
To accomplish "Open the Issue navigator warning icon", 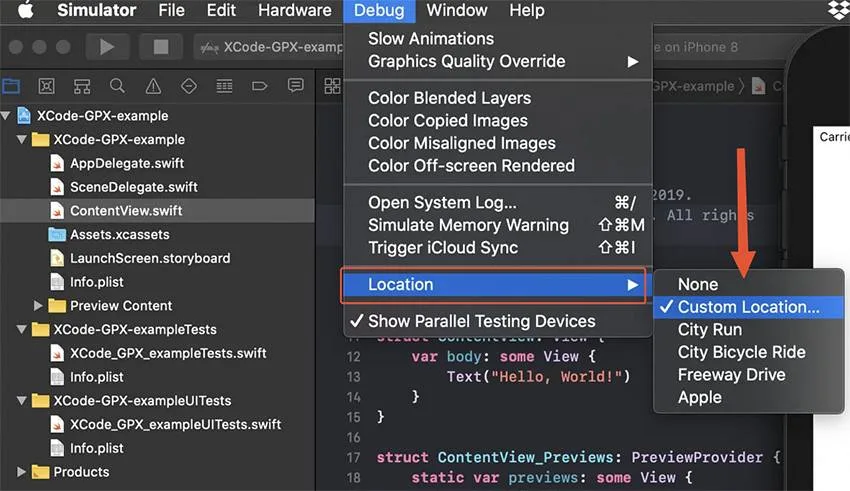I will (153, 86).
